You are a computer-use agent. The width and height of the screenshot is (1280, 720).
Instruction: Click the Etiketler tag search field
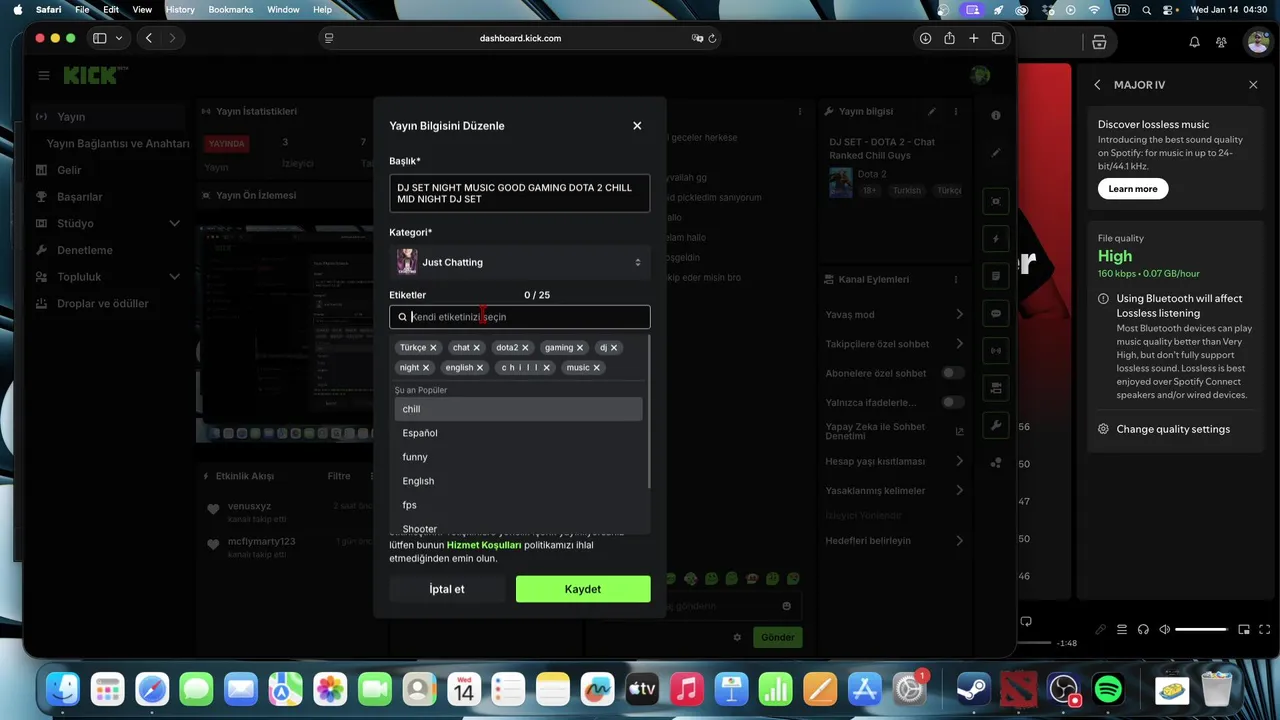click(x=520, y=317)
